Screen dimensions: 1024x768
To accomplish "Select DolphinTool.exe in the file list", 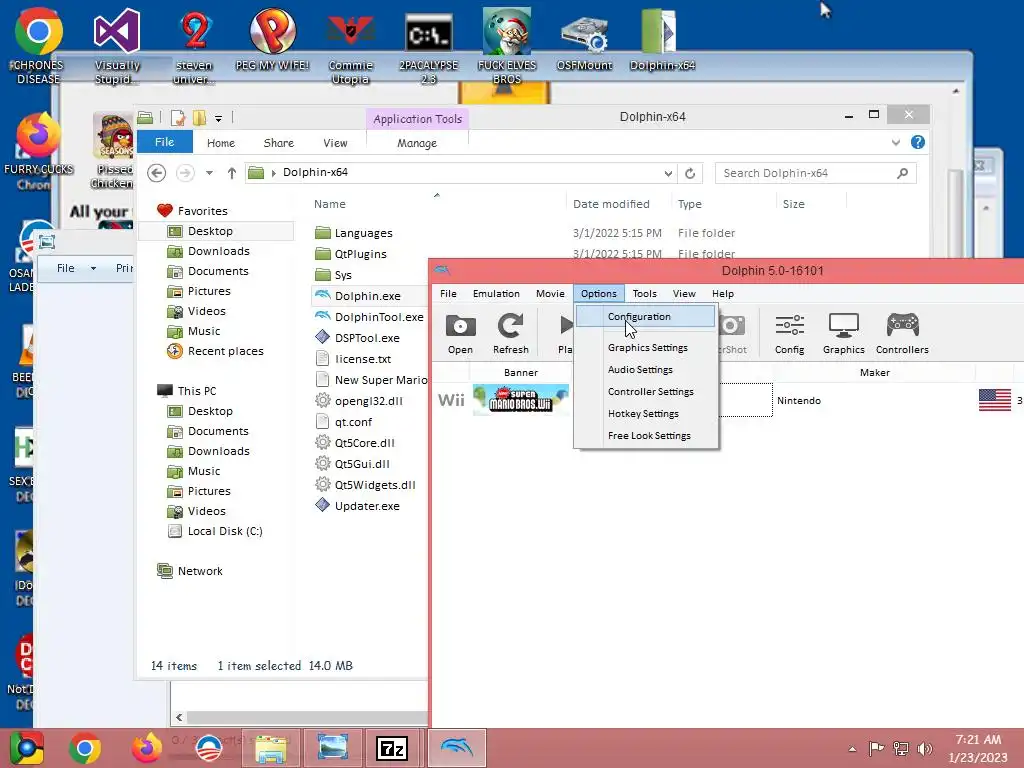I will pyautogui.click(x=379, y=317).
